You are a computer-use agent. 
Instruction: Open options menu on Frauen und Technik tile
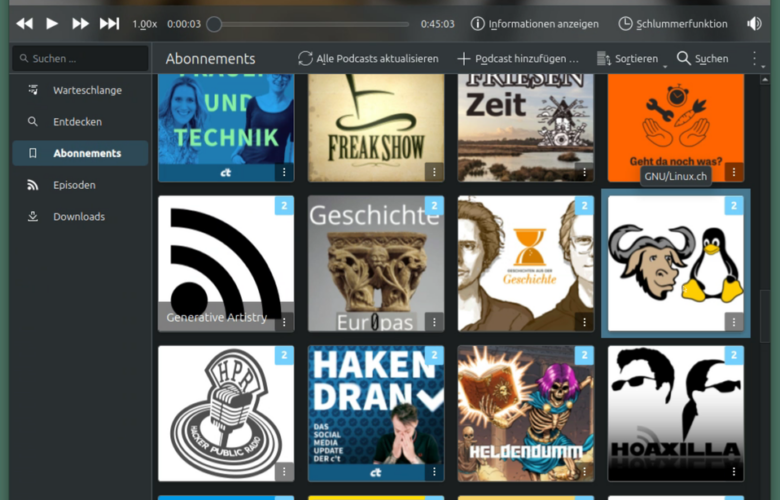pos(284,172)
